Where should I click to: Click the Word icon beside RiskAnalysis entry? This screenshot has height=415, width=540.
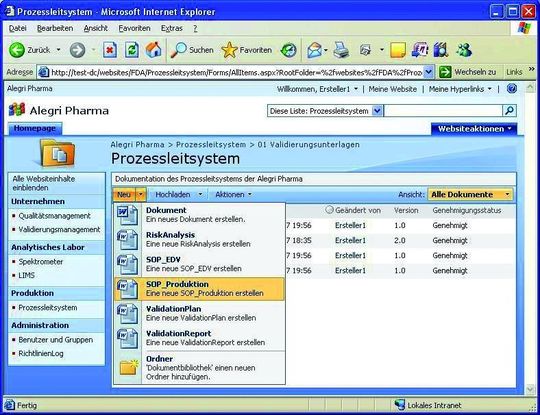127,239
